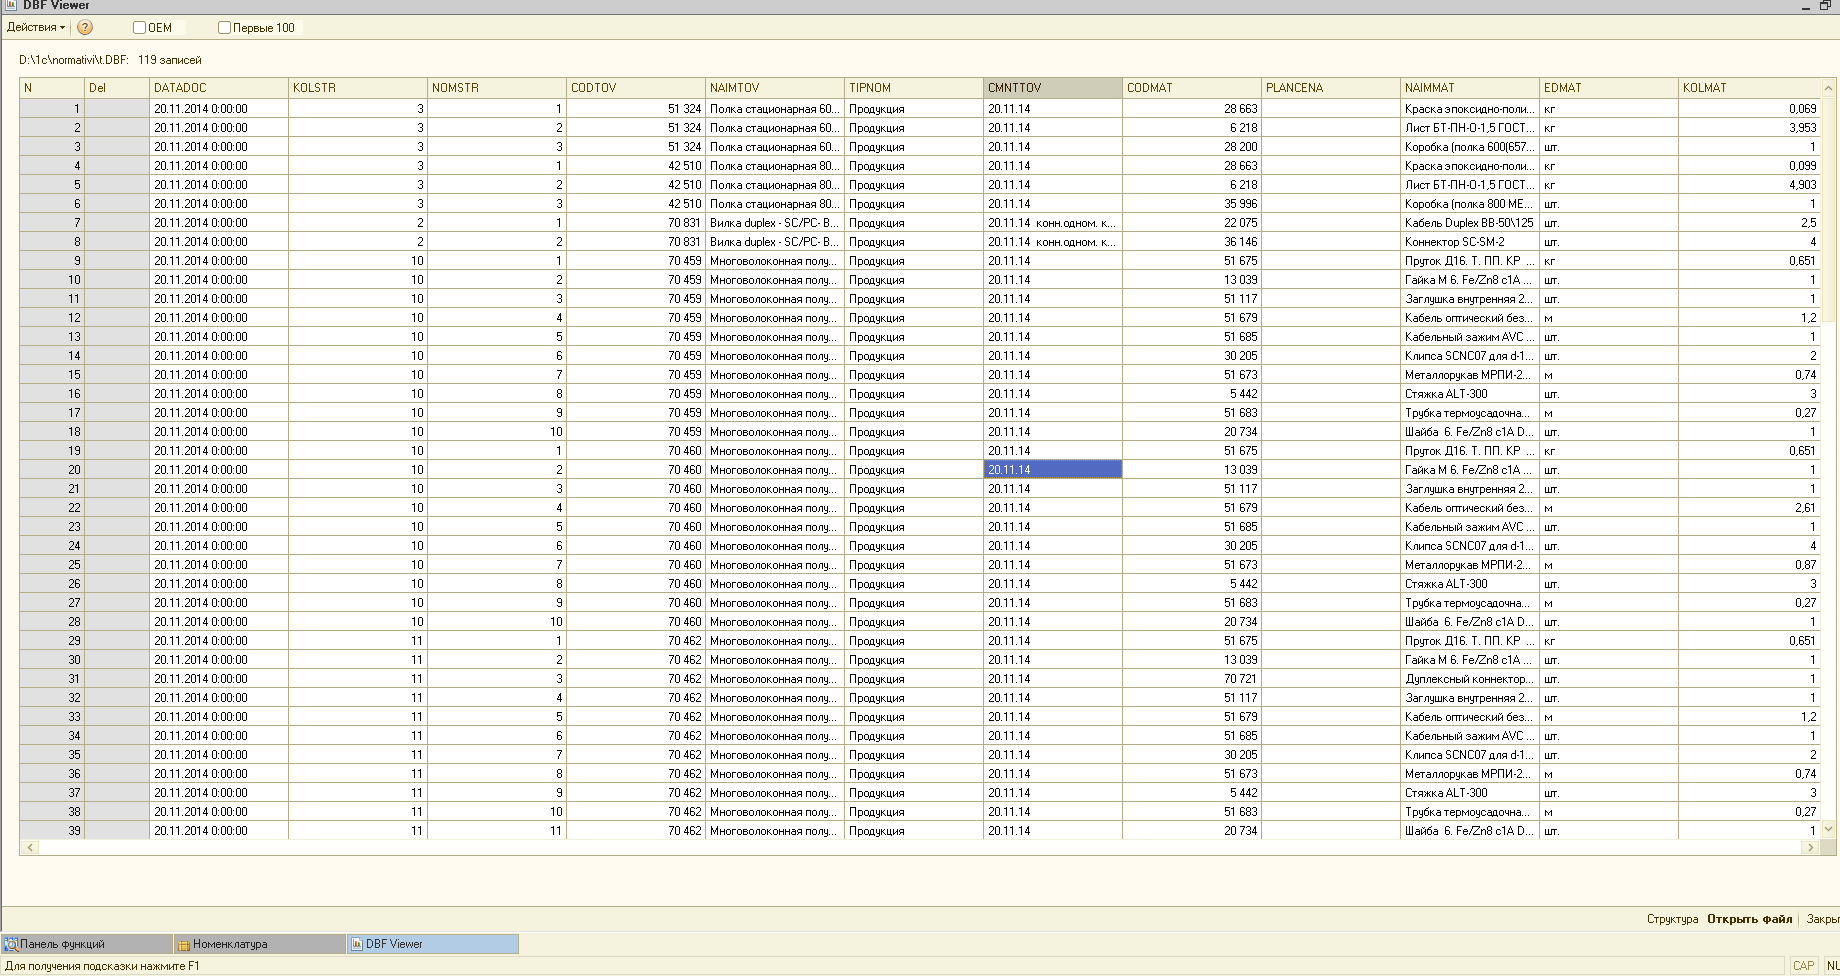Switch to the 'Номенклатура' tab

tap(259, 944)
